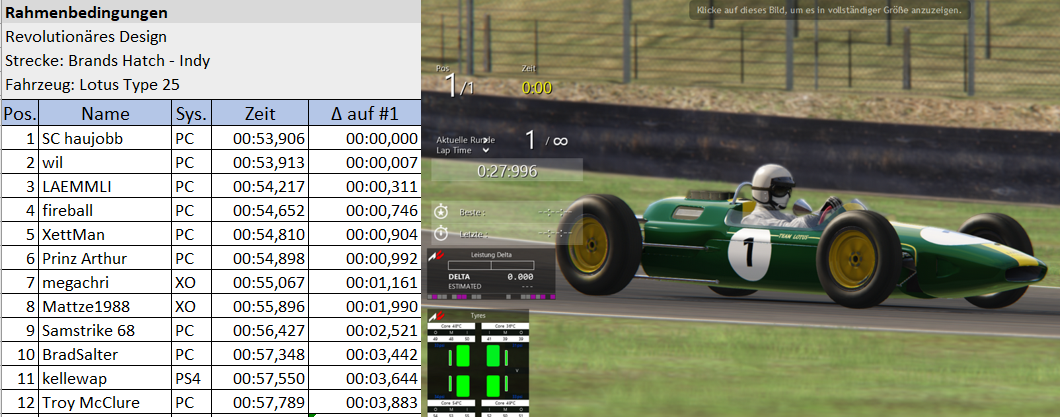Select the Pos. column header

[x=20, y=113]
